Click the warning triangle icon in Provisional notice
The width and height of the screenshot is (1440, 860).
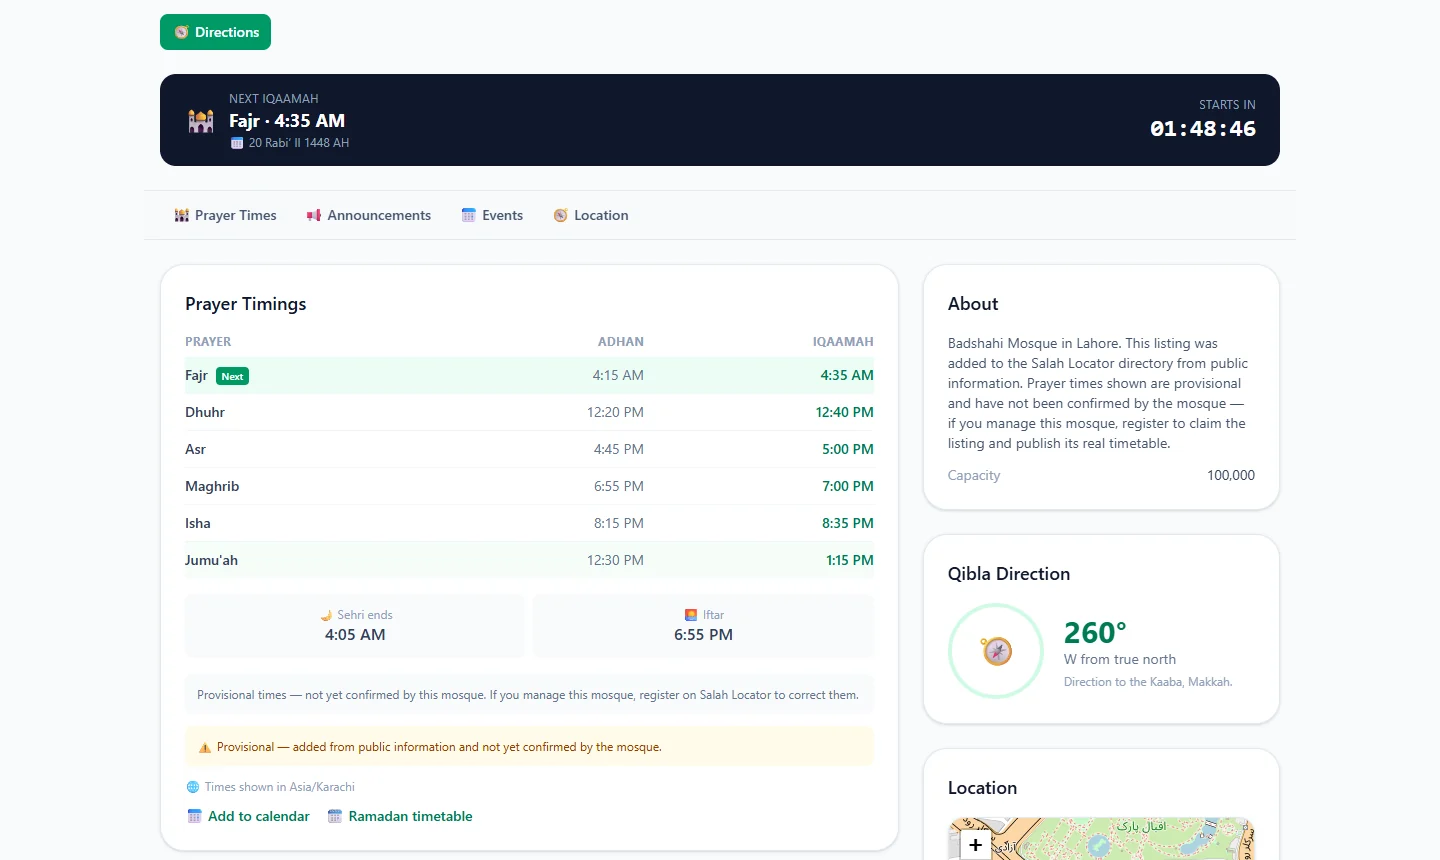click(x=205, y=747)
